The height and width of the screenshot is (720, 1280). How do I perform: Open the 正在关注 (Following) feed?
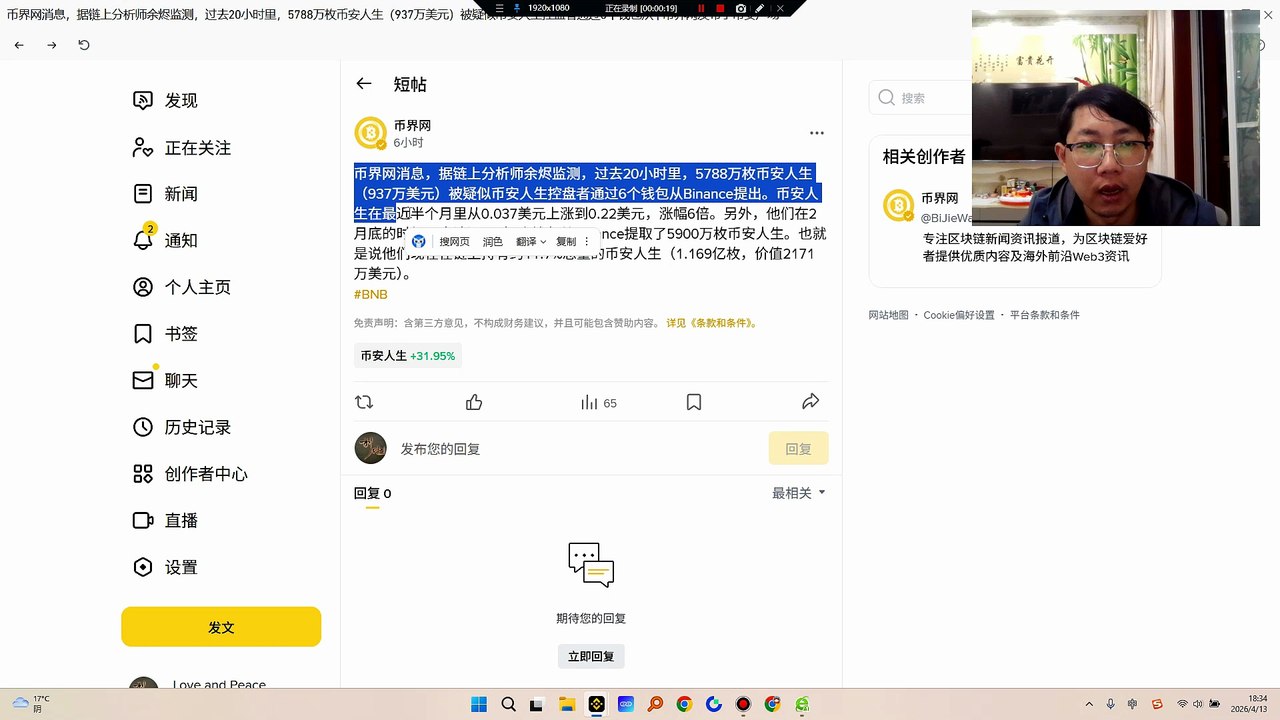(x=182, y=148)
